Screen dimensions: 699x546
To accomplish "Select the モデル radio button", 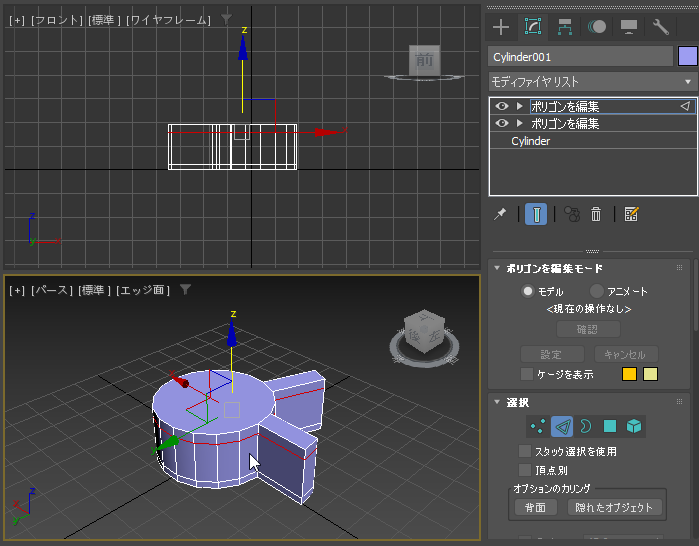I will click(528, 291).
